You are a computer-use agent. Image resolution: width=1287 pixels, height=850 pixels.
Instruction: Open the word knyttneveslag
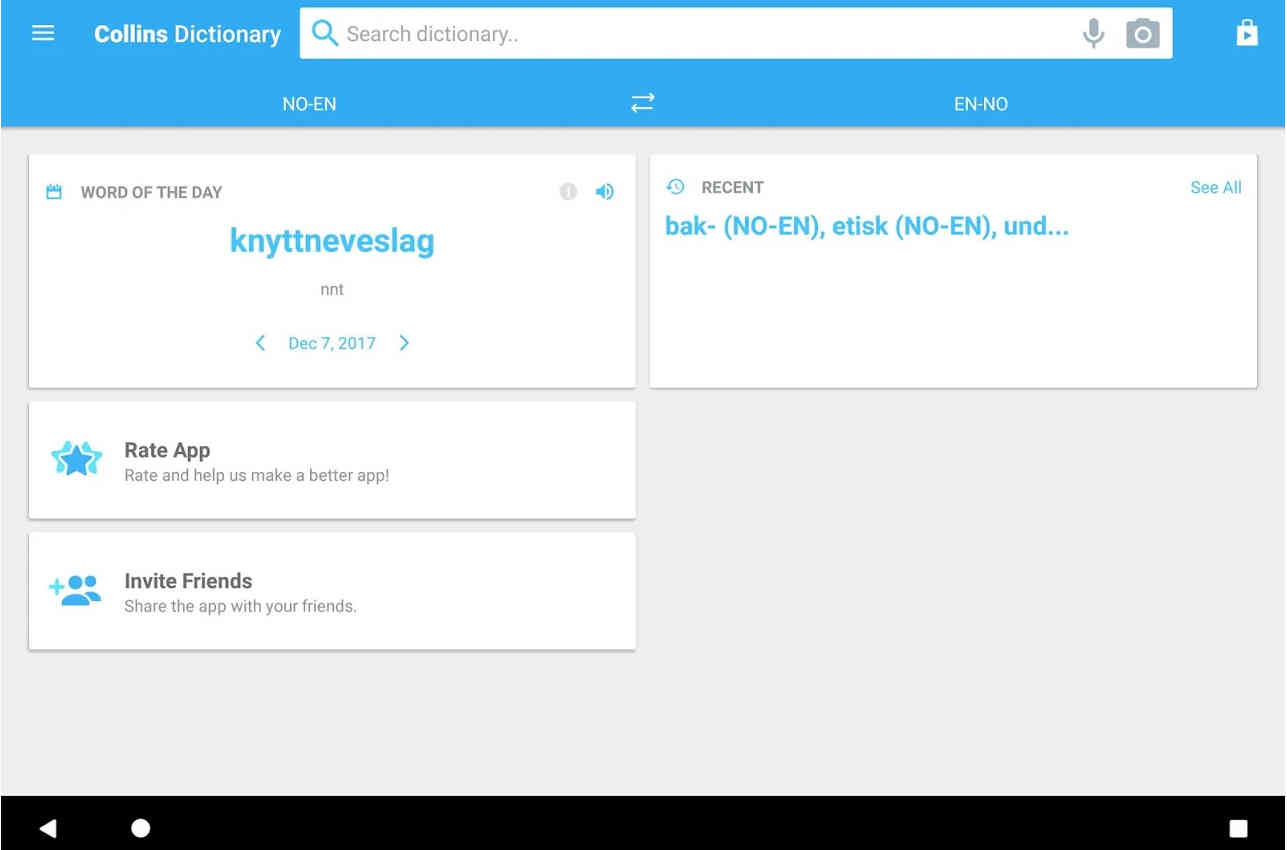(x=332, y=242)
